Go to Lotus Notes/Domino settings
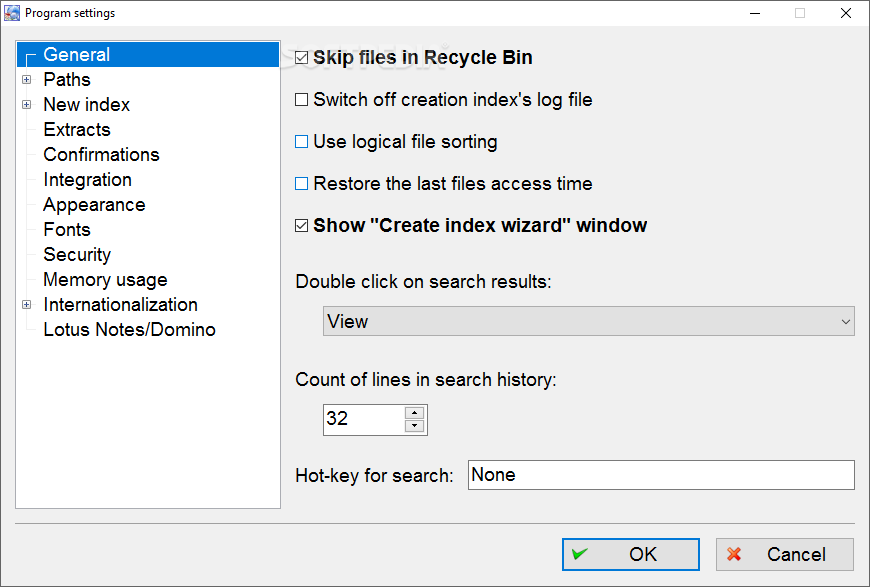 click(129, 330)
